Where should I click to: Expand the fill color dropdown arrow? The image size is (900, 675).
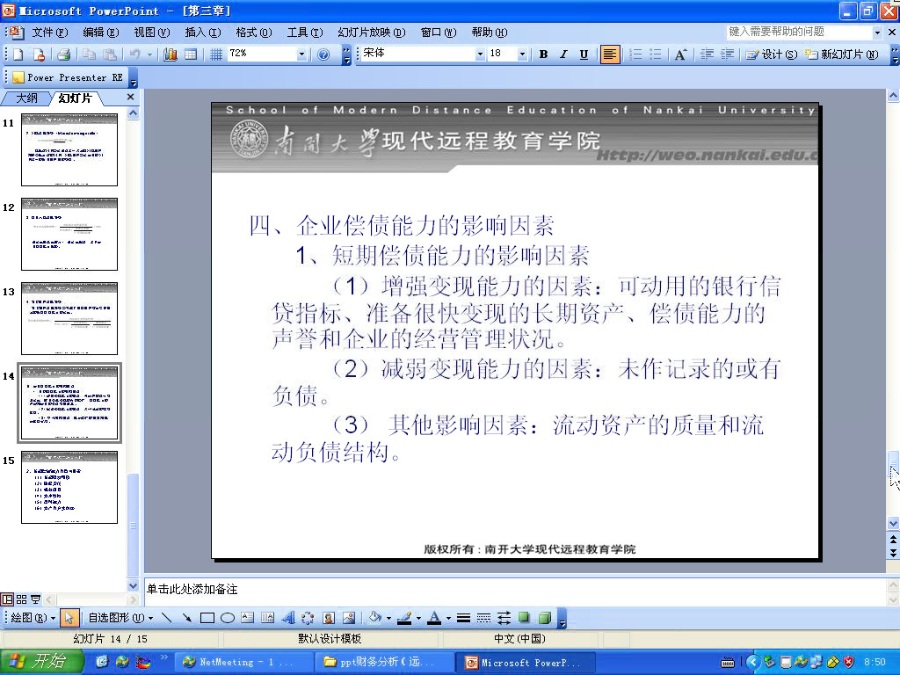coord(389,618)
